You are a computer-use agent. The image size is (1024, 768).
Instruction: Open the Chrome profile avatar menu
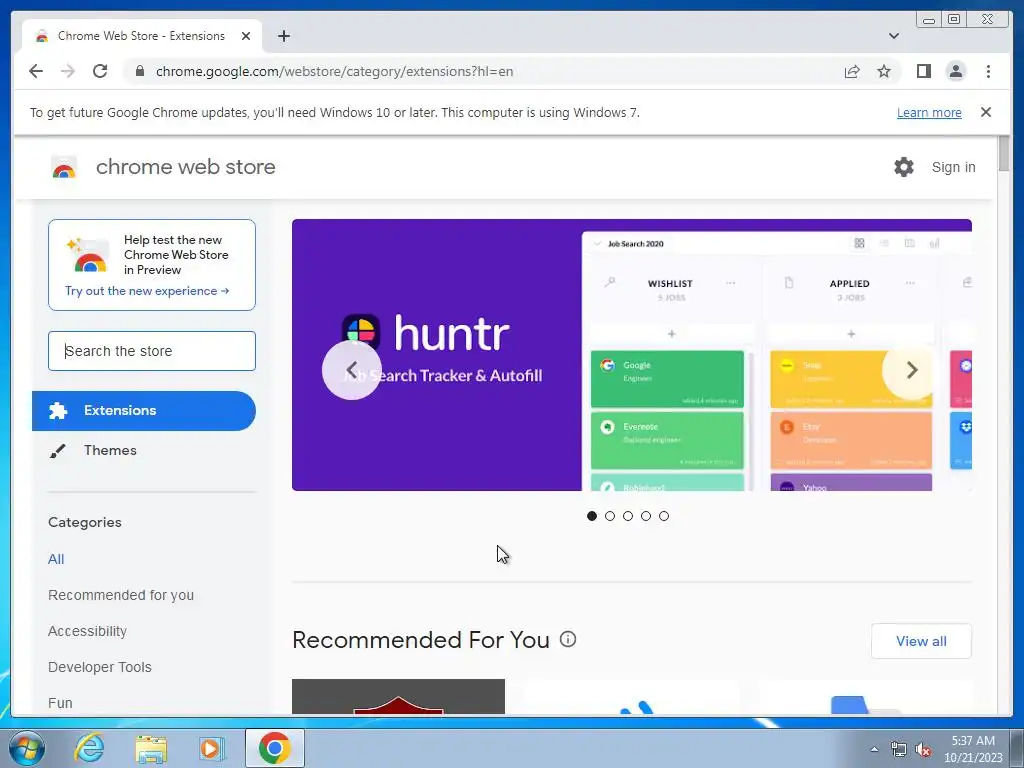click(955, 71)
